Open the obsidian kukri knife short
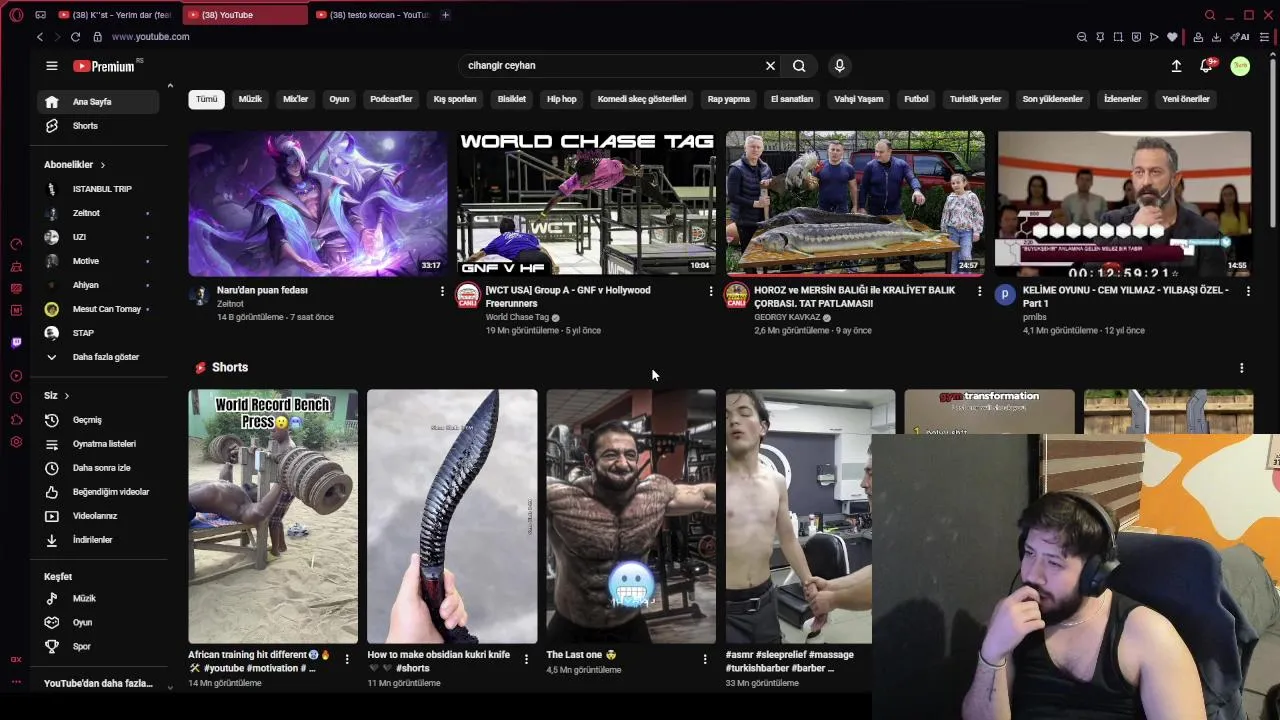 [x=452, y=516]
